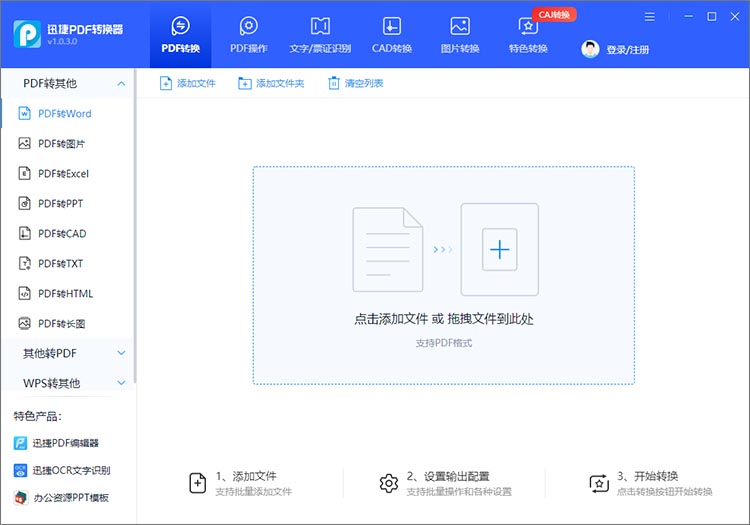The width and height of the screenshot is (750, 525).
Task: Click the 清空列表 toolbar button
Action: [355, 83]
